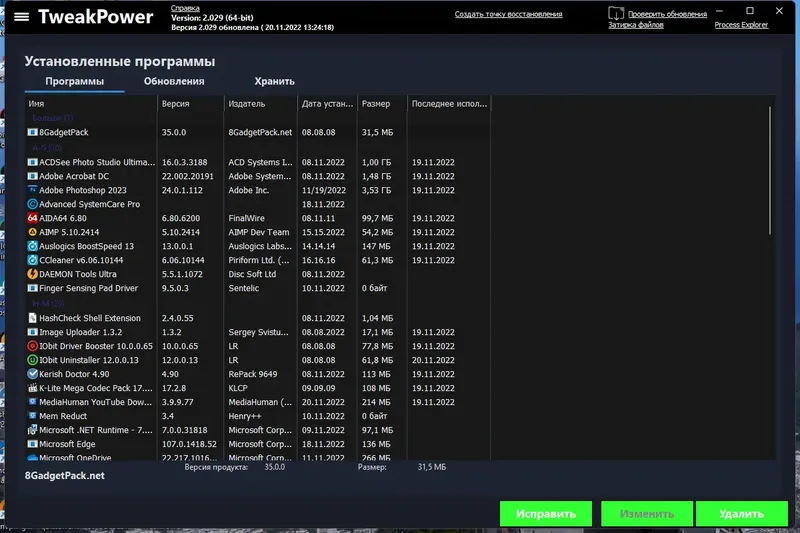The height and width of the screenshot is (533, 800).
Task: Click the FinalWire publisher cell
Action: click(x=246, y=218)
